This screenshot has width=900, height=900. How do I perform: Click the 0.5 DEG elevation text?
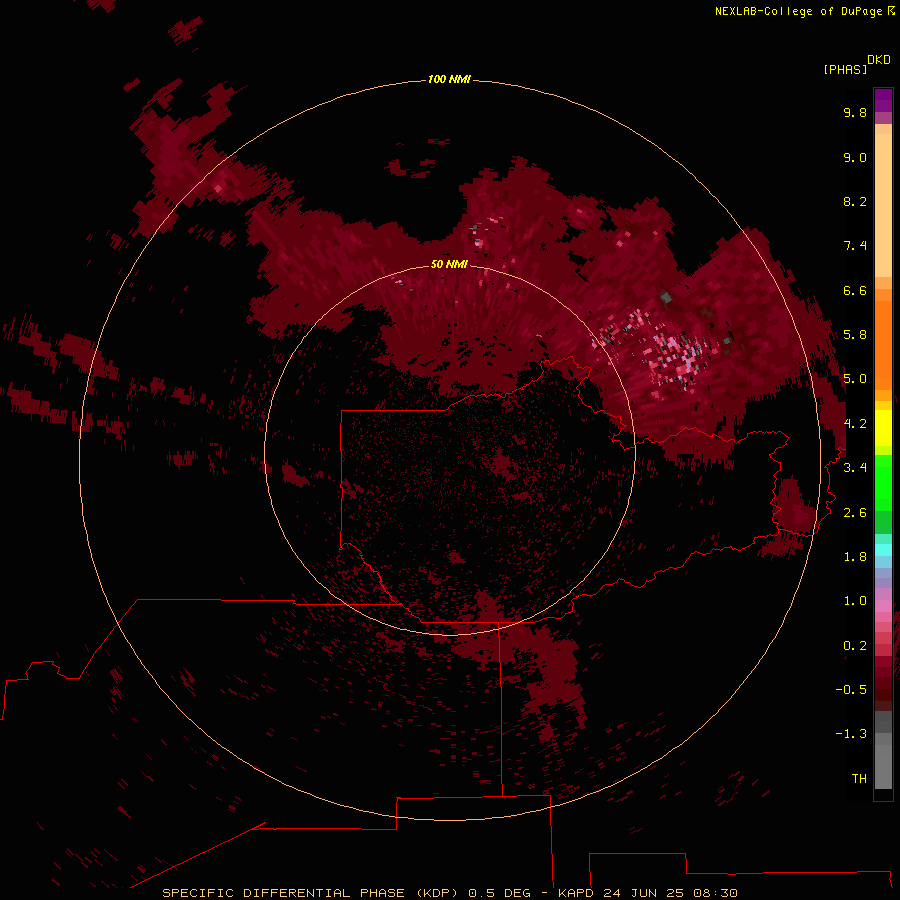pos(499,893)
